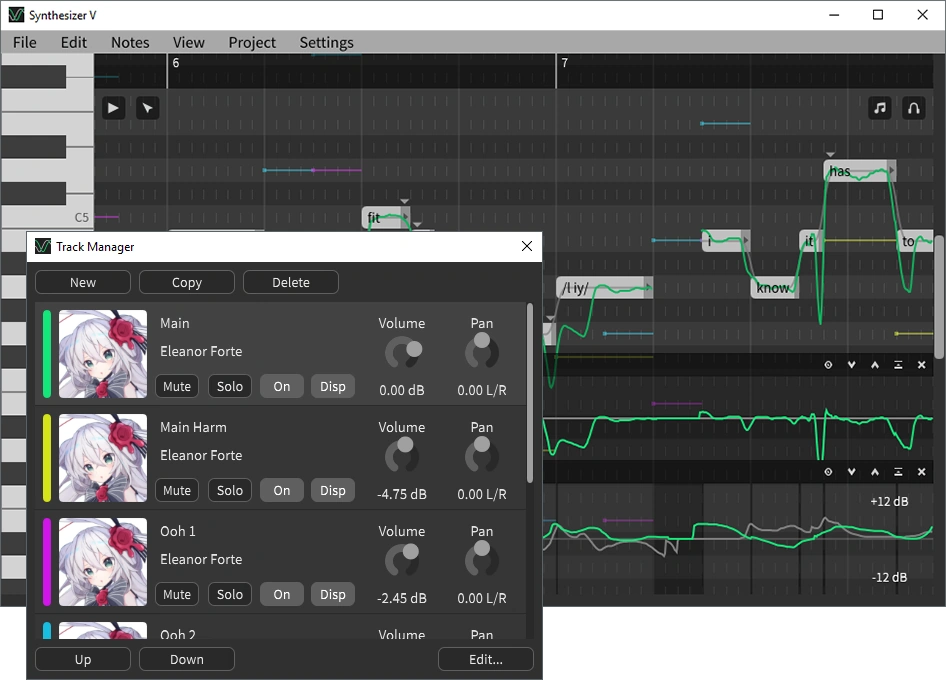Click the eye icon on the parameter panel
The width and height of the screenshot is (946, 680).
pyautogui.click(x=827, y=364)
